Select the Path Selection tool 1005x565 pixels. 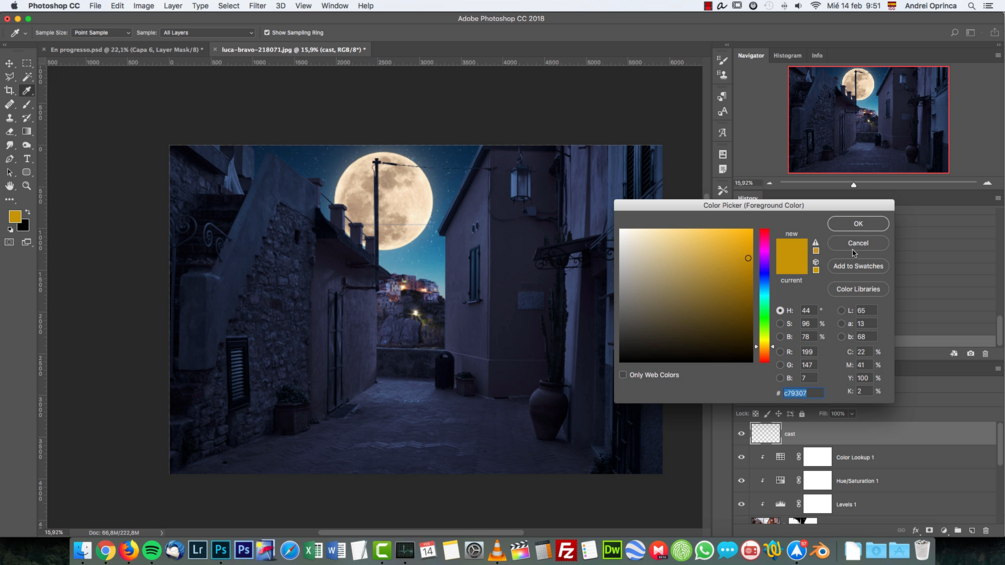[x=10, y=172]
